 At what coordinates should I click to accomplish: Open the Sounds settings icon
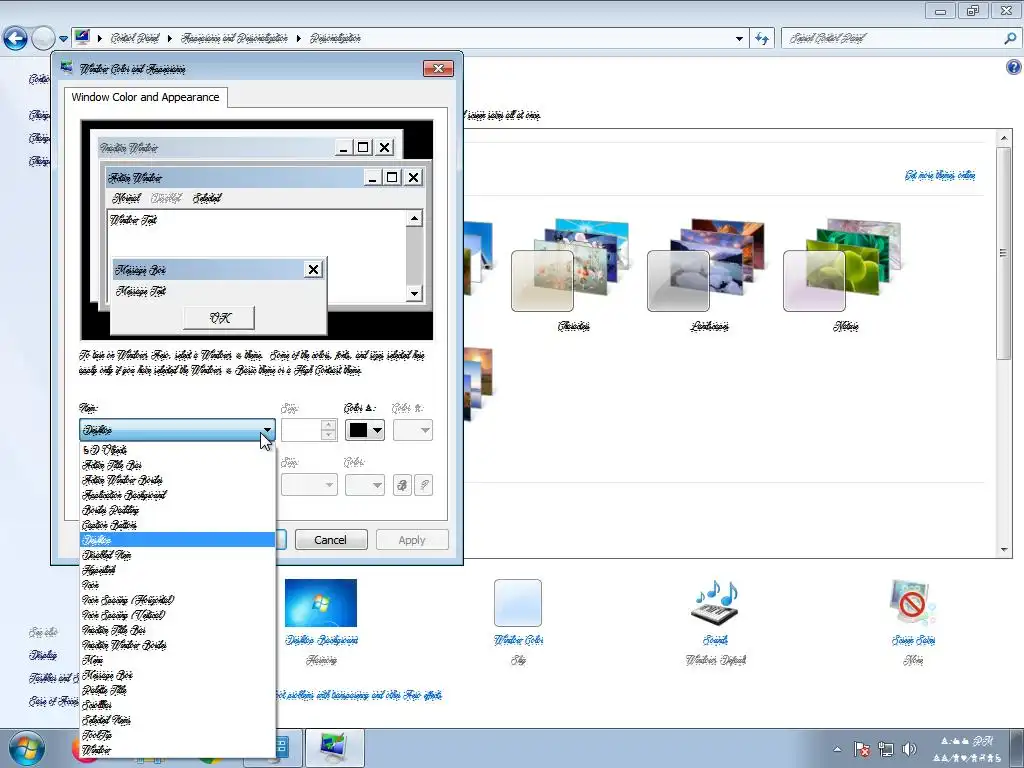point(715,603)
